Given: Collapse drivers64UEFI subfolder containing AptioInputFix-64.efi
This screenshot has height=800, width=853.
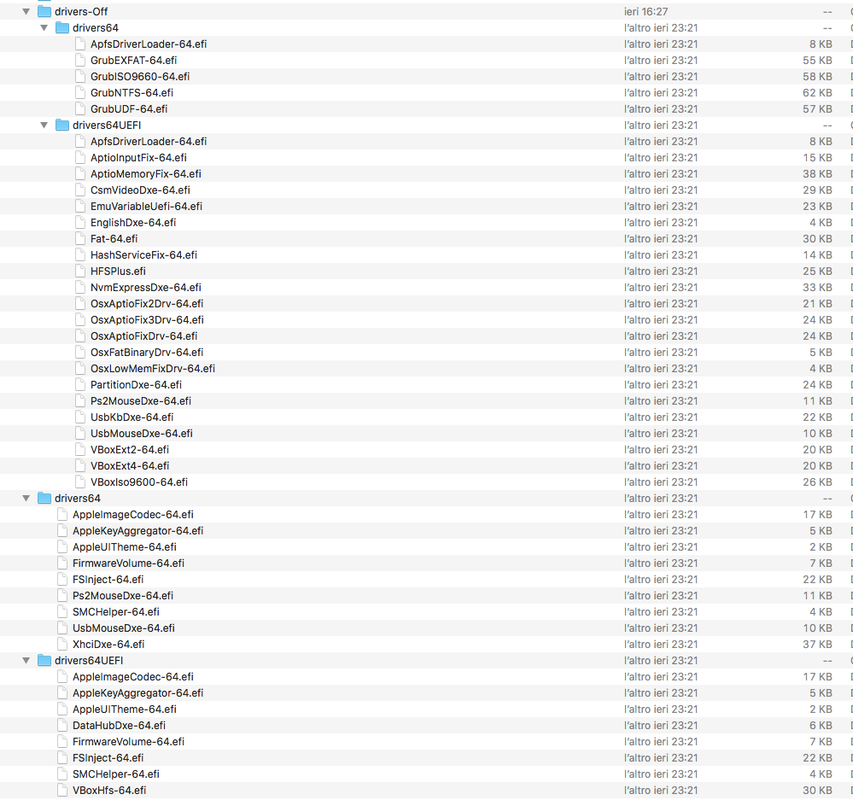Looking at the screenshot, I should tap(44, 125).
